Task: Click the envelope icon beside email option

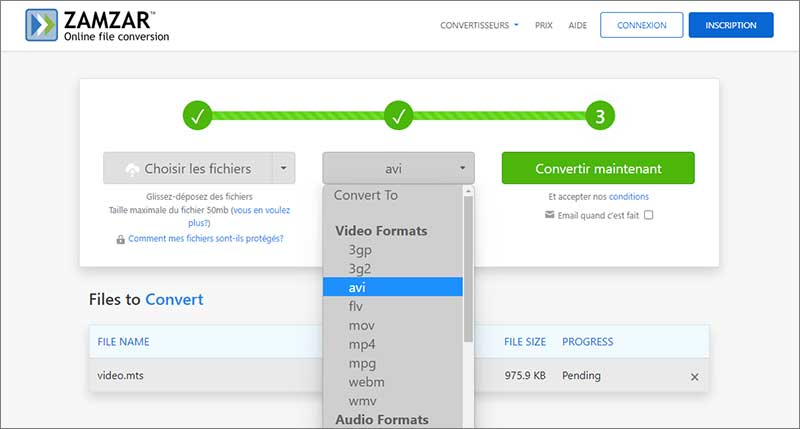Action: (549, 215)
